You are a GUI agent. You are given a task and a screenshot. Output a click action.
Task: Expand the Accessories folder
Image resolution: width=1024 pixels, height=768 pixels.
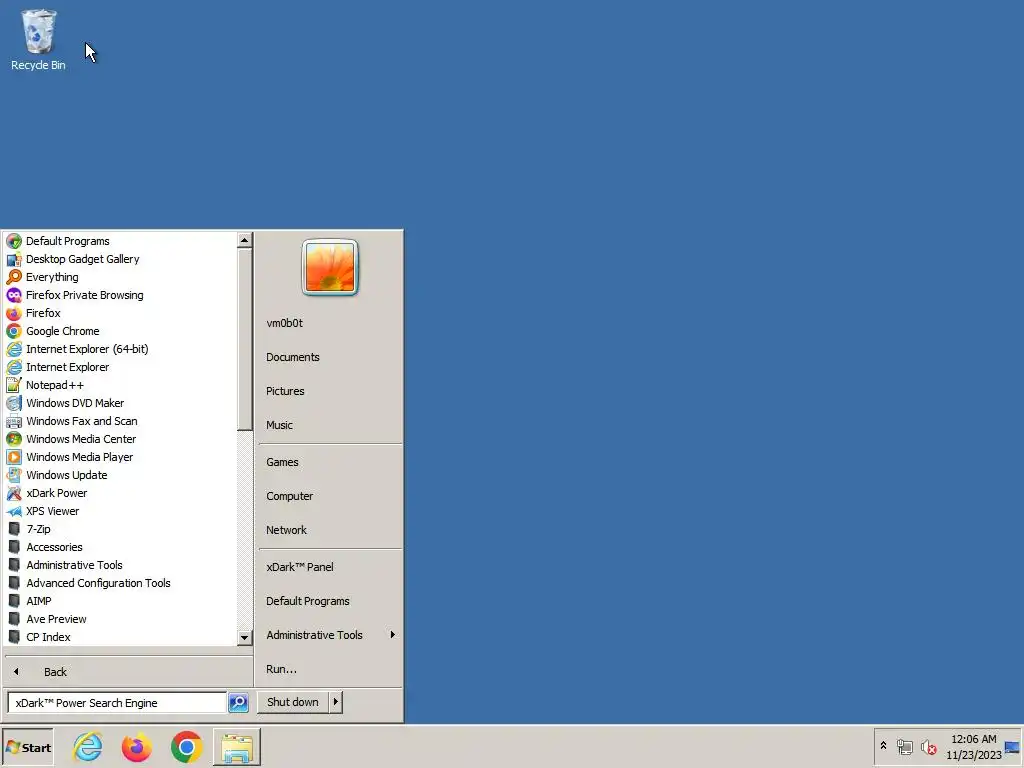click(x=54, y=547)
